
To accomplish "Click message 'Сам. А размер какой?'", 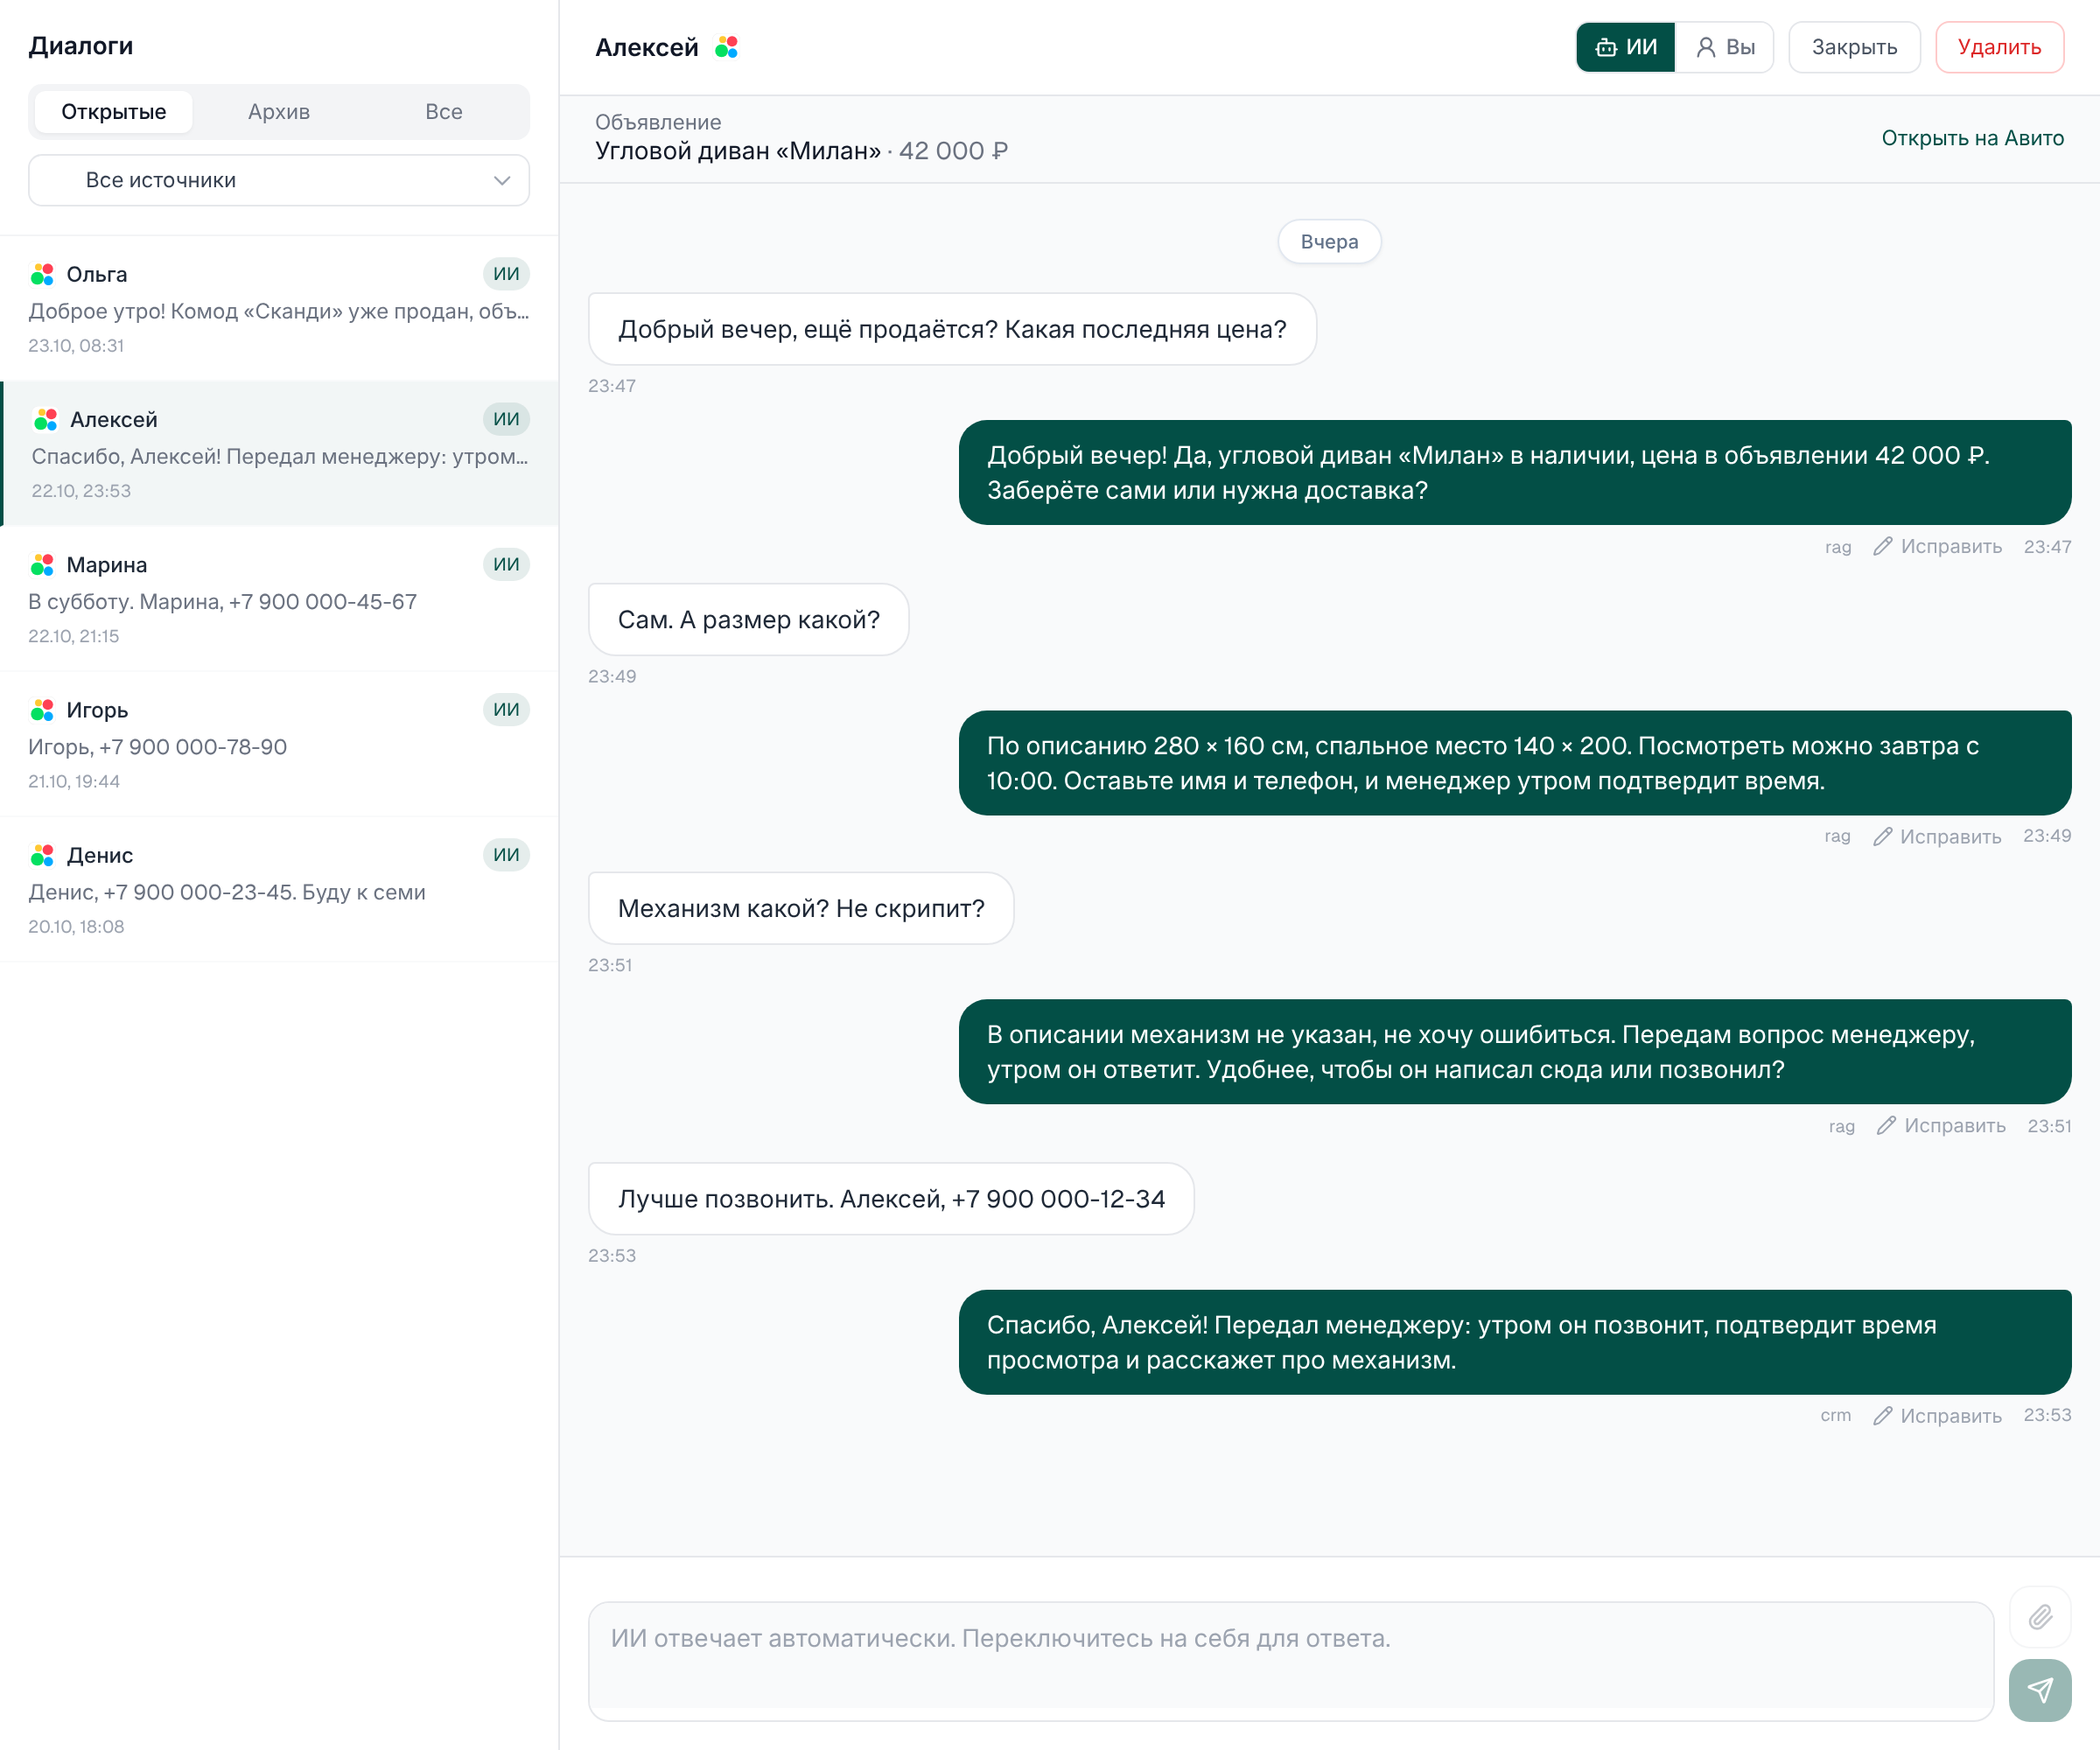I will point(748,620).
